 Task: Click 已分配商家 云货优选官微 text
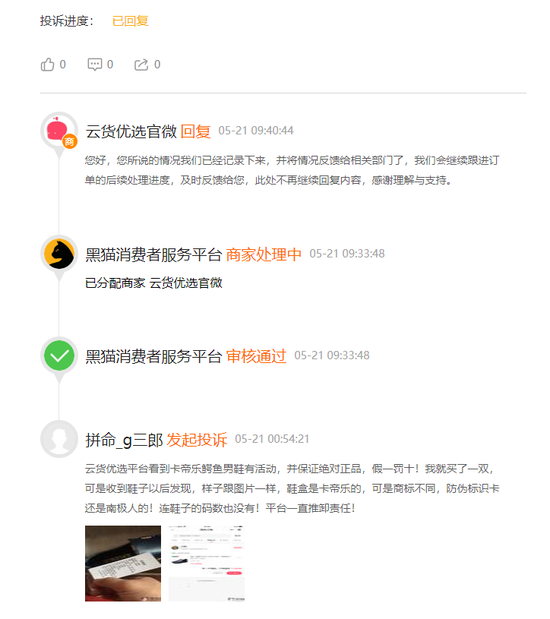(x=154, y=283)
